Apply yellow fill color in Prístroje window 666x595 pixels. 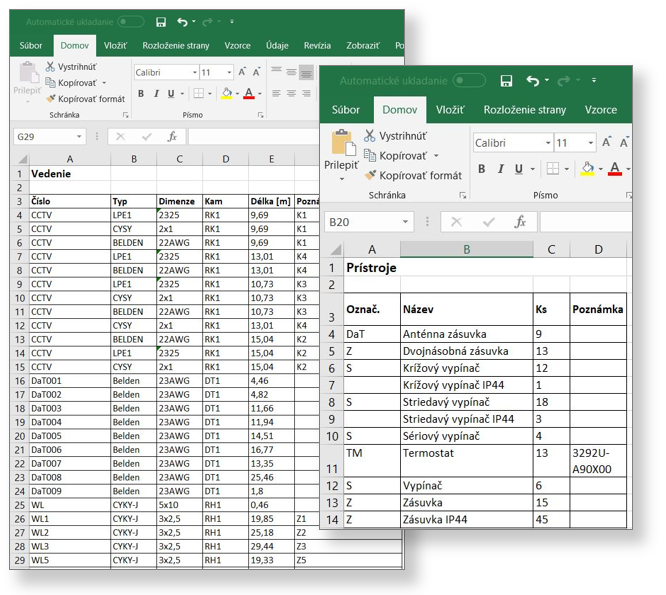pos(587,169)
